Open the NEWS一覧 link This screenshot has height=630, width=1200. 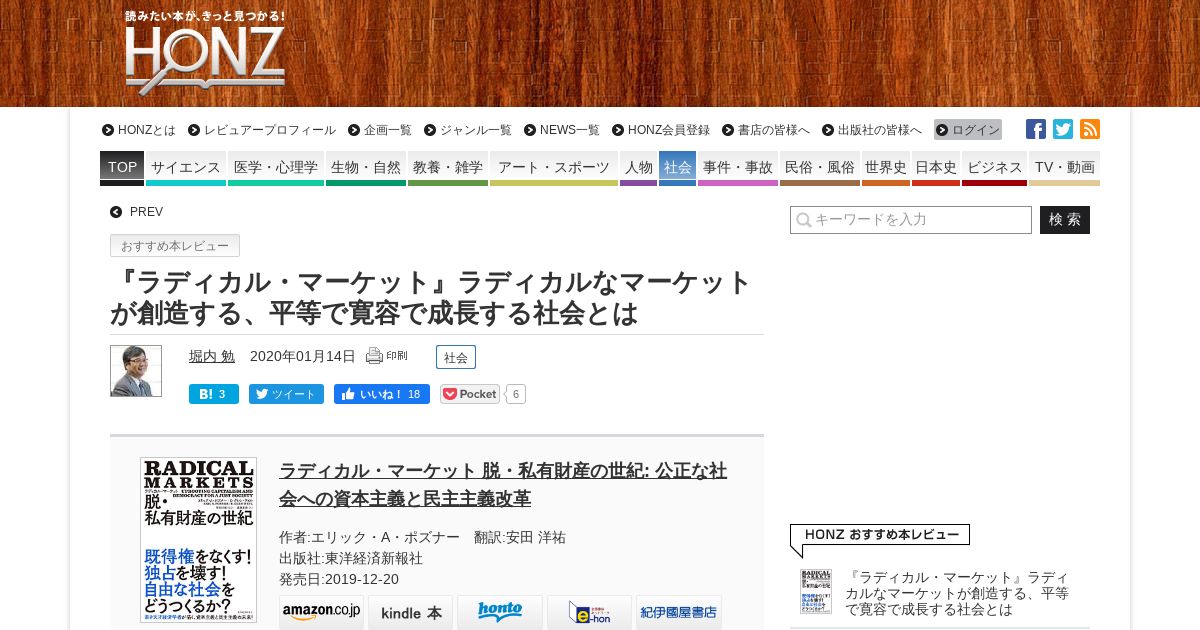pos(562,130)
